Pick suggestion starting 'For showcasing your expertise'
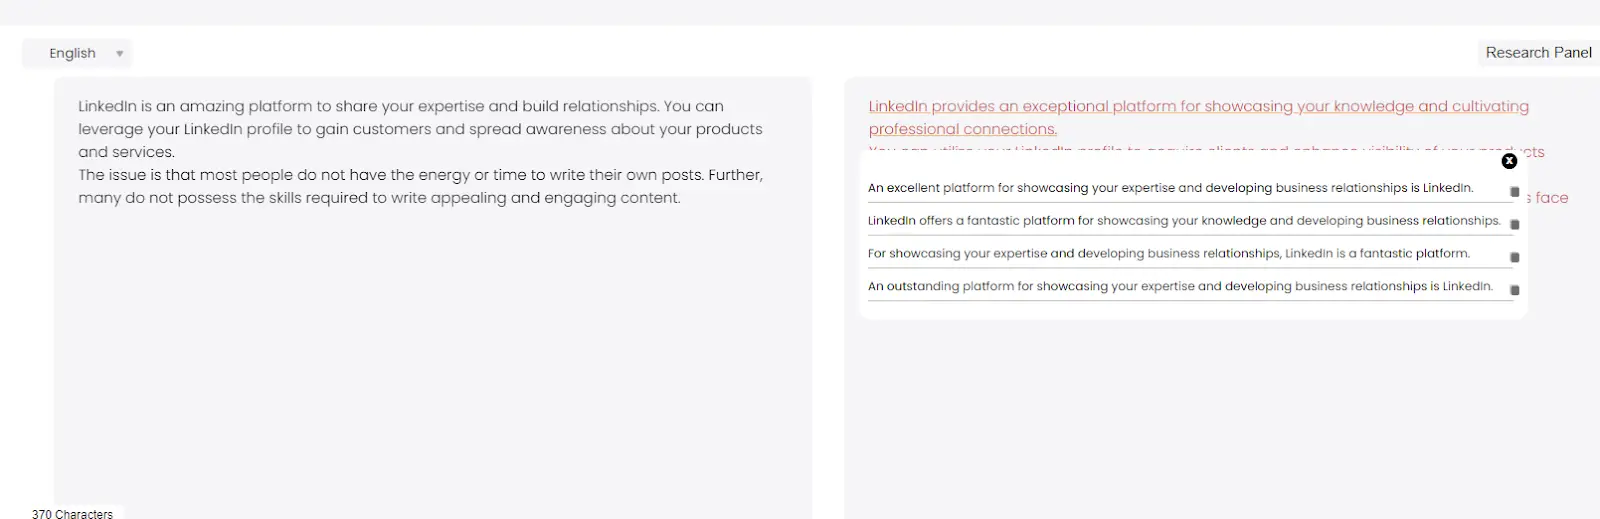The image size is (1600, 519). pyautogui.click(x=1169, y=254)
